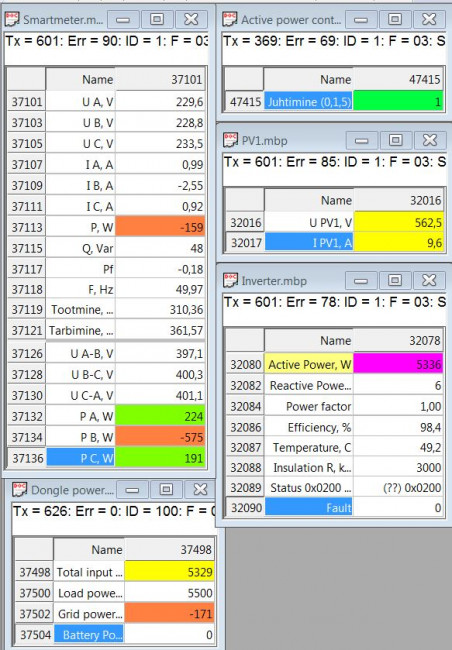
Task: Click the Inverter.mbp window document icon
Action: (x=230, y=281)
